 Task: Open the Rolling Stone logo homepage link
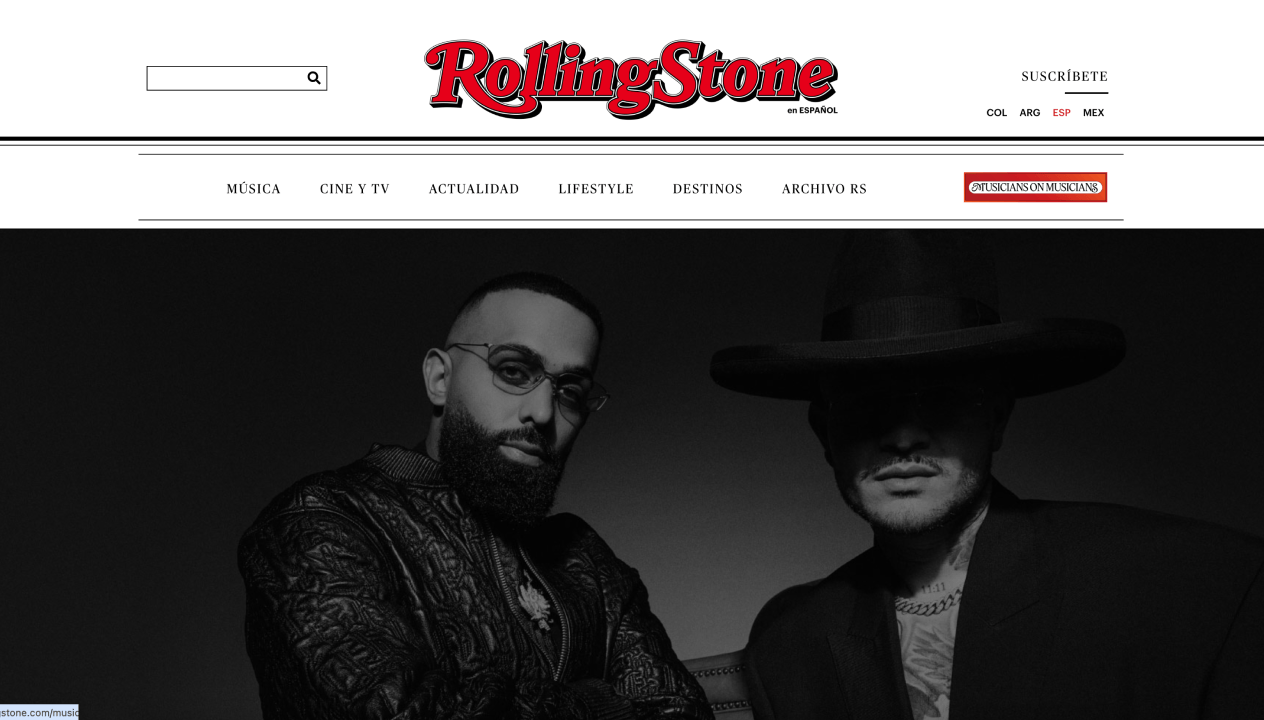pyautogui.click(x=631, y=78)
